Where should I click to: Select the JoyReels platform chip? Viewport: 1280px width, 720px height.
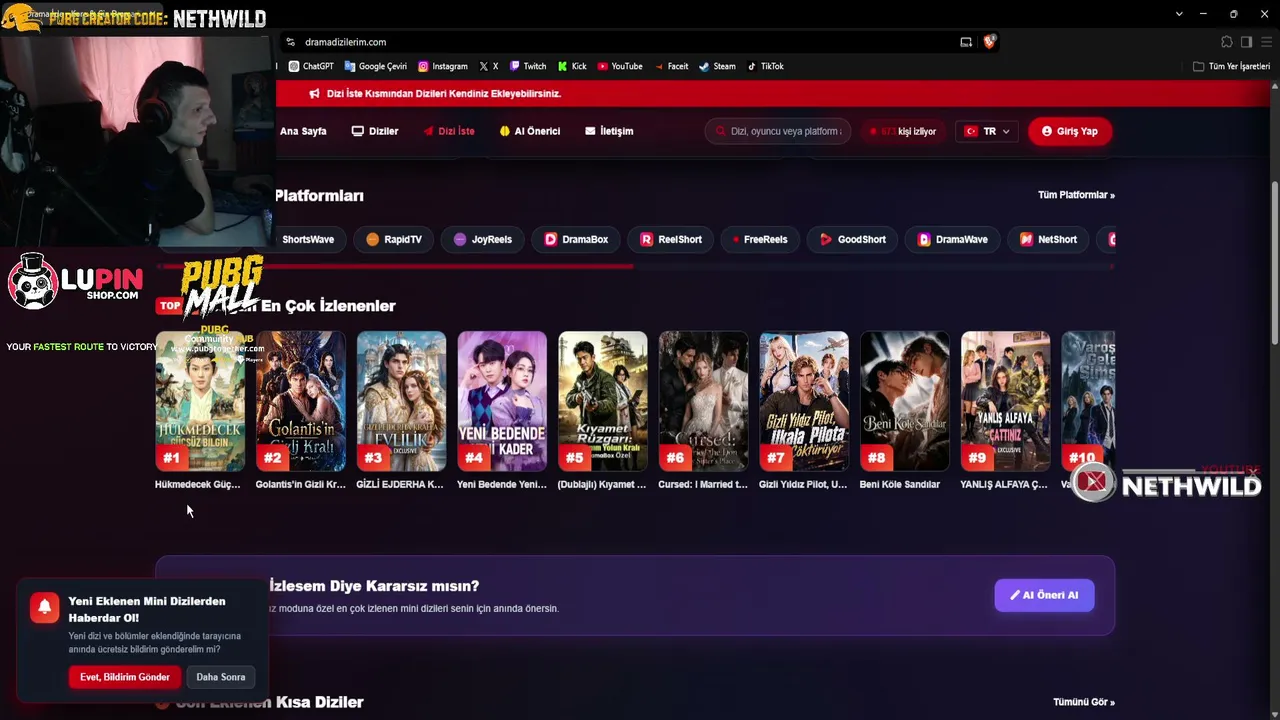click(483, 239)
